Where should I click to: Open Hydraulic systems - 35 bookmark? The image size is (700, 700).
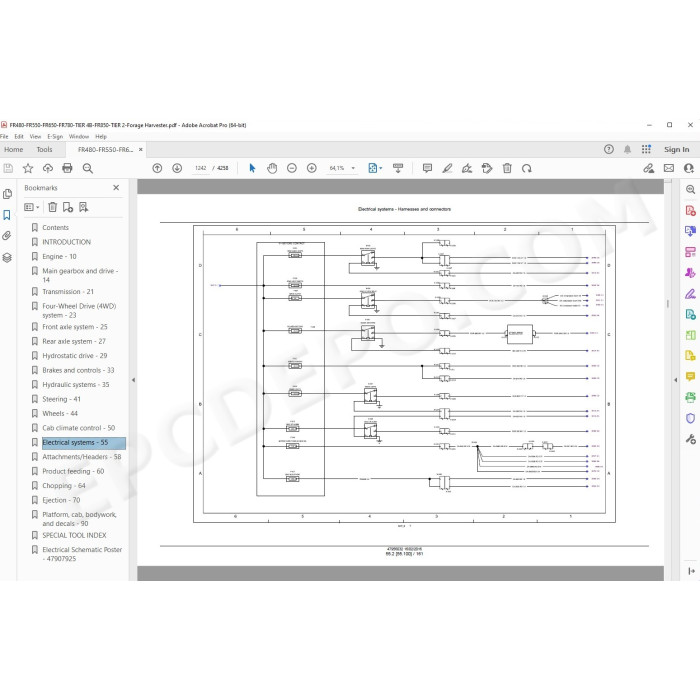pyautogui.click(x=75, y=384)
